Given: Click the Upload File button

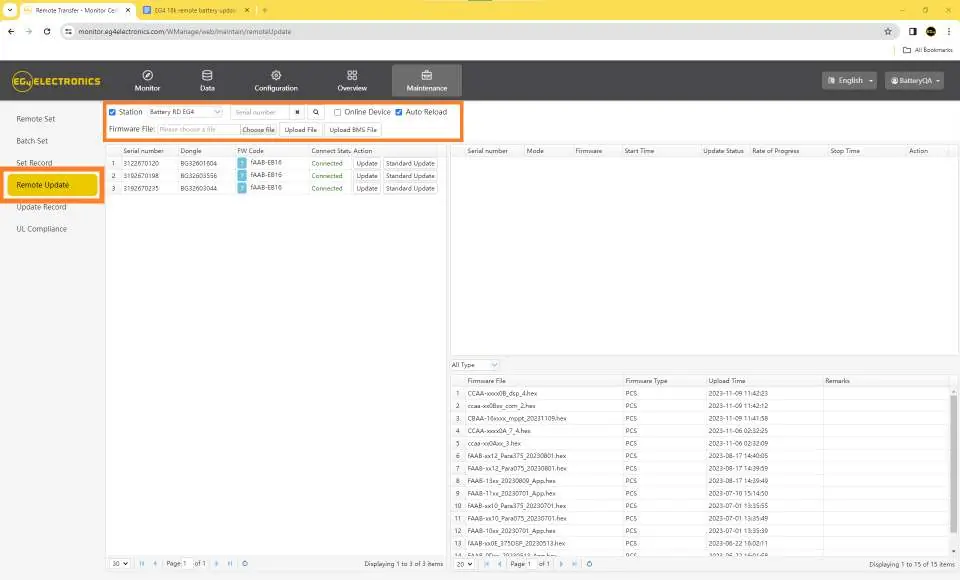Looking at the screenshot, I should click(301, 130).
